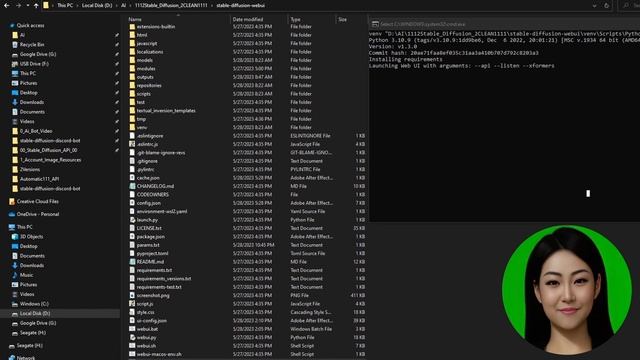The height and width of the screenshot is (360, 640).
Task: Click the search magnifier icon
Action: [626, 6]
